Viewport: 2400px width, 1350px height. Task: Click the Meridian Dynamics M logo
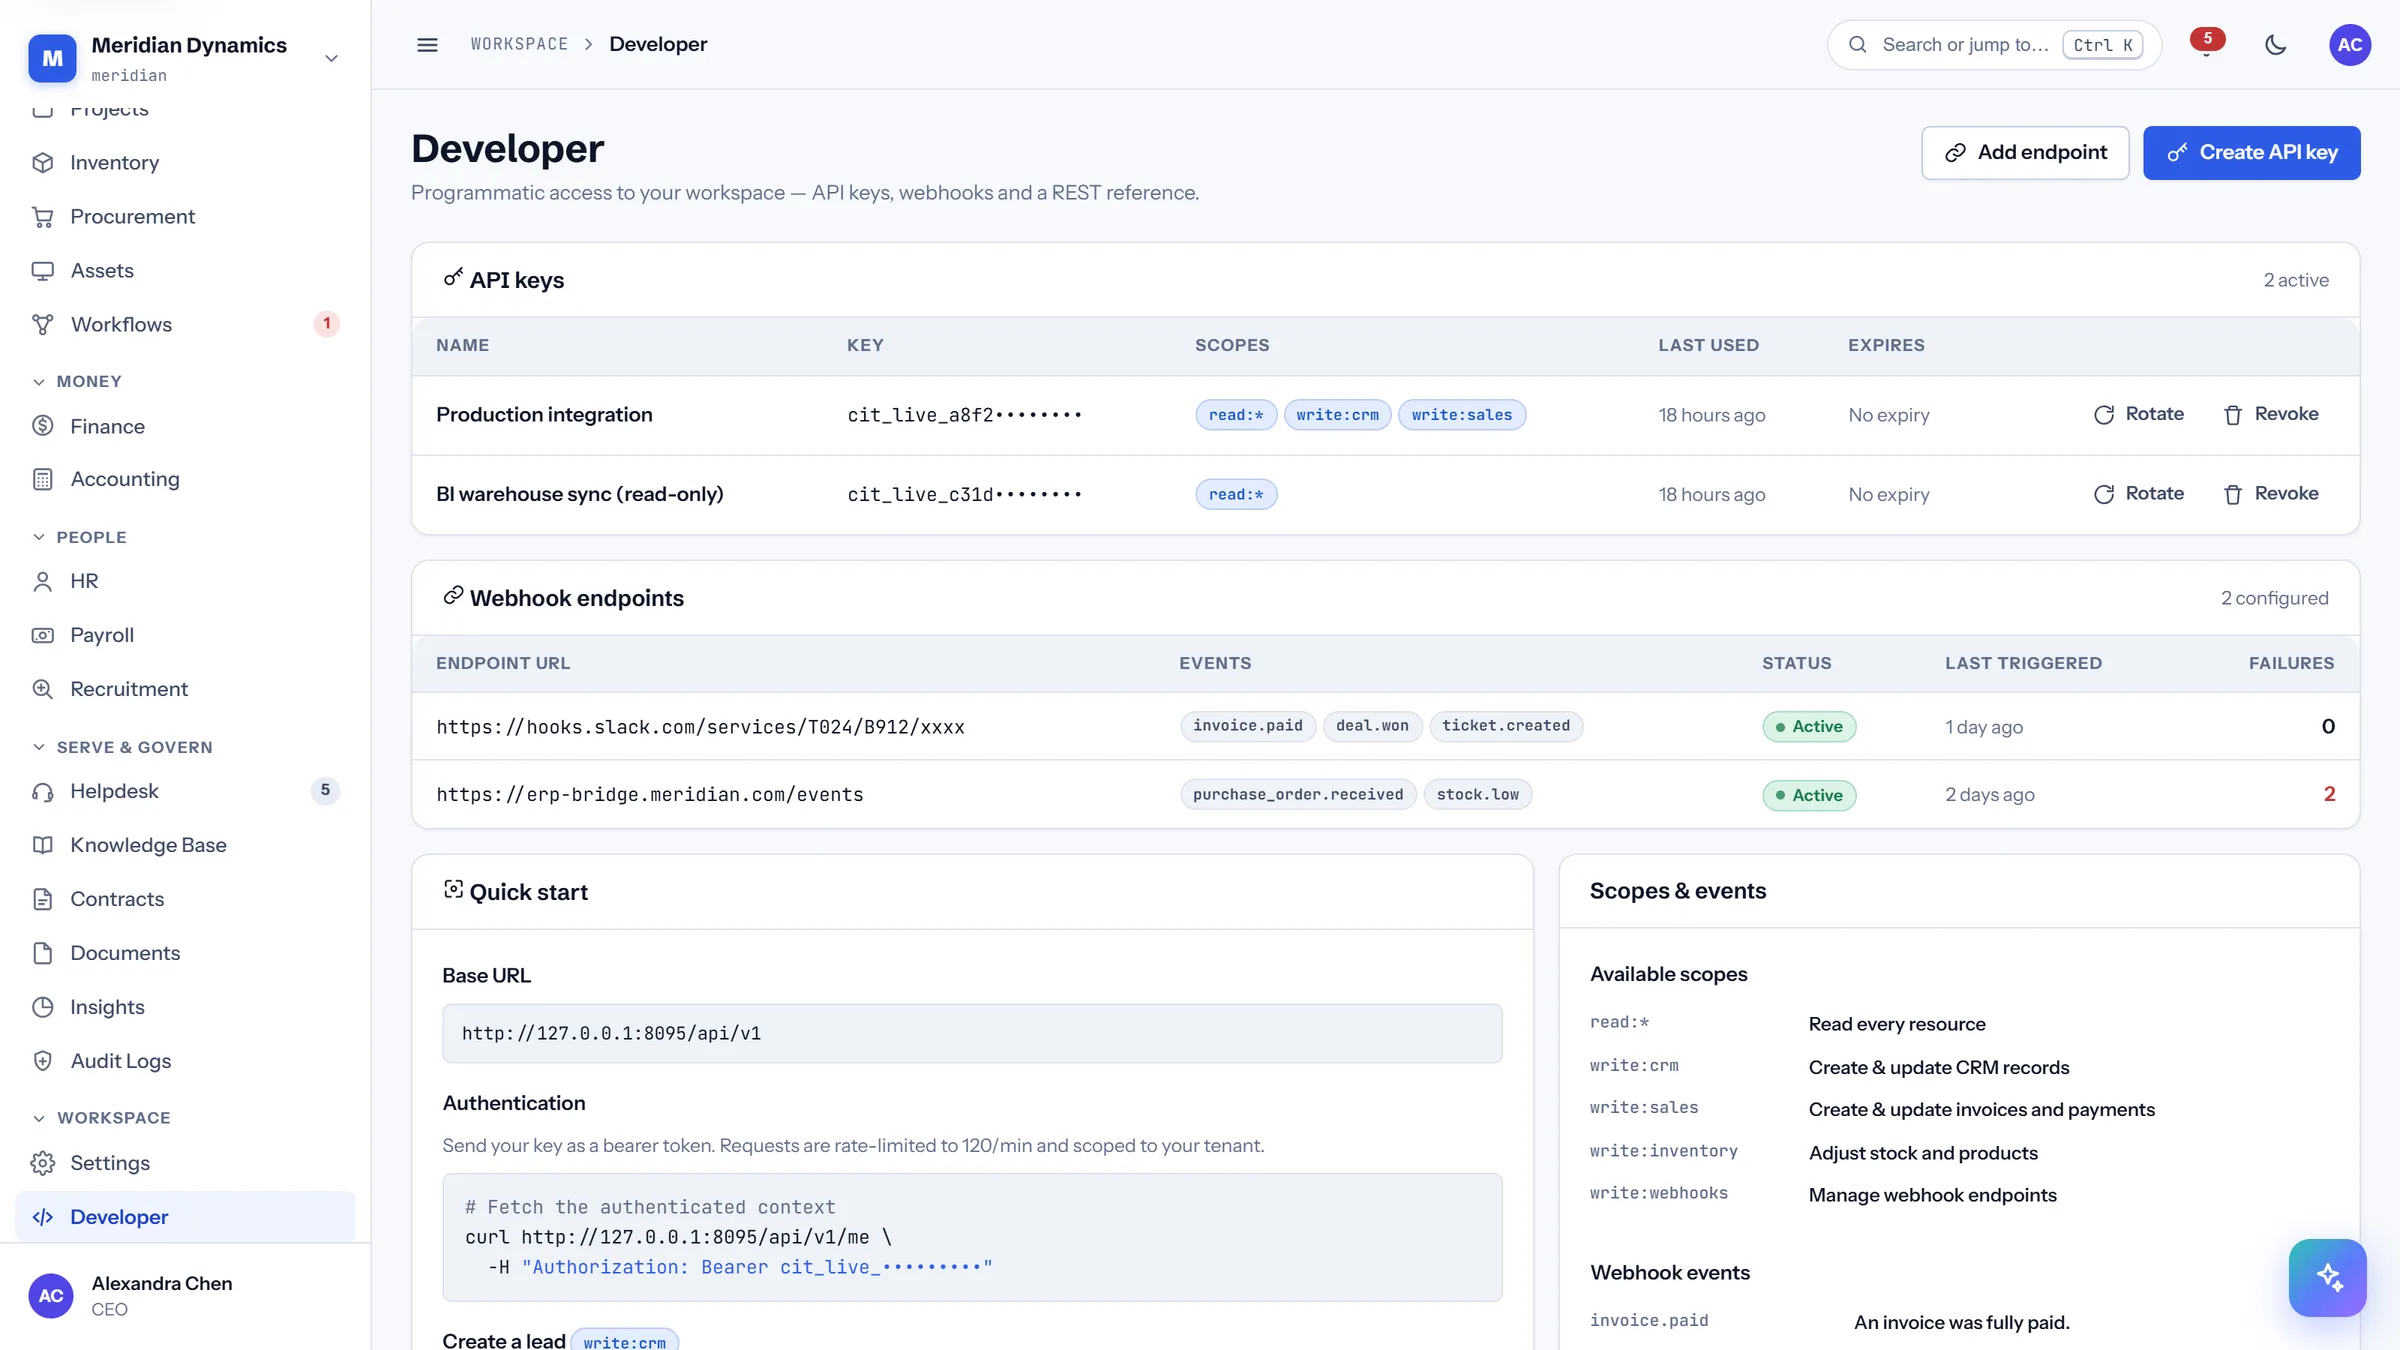tap(53, 58)
